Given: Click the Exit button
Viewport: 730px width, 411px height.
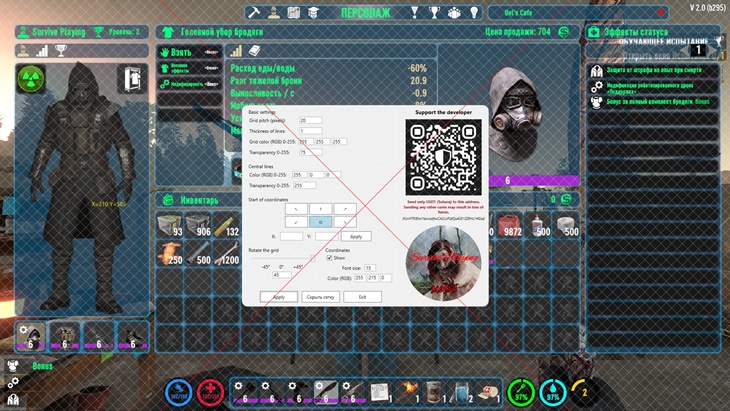Looking at the screenshot, I should [x=363, y=297].
